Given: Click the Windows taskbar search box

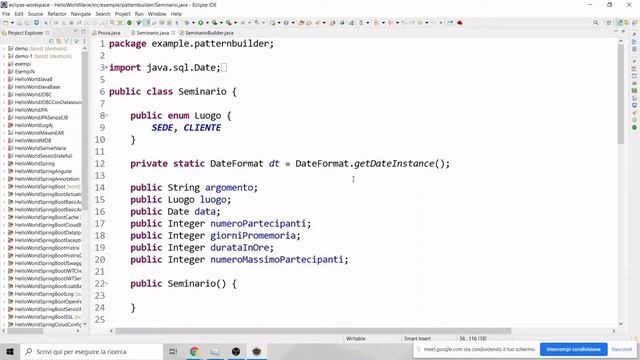Looking at the screenshot, I should pyautogui.click(x=92, y=351).
